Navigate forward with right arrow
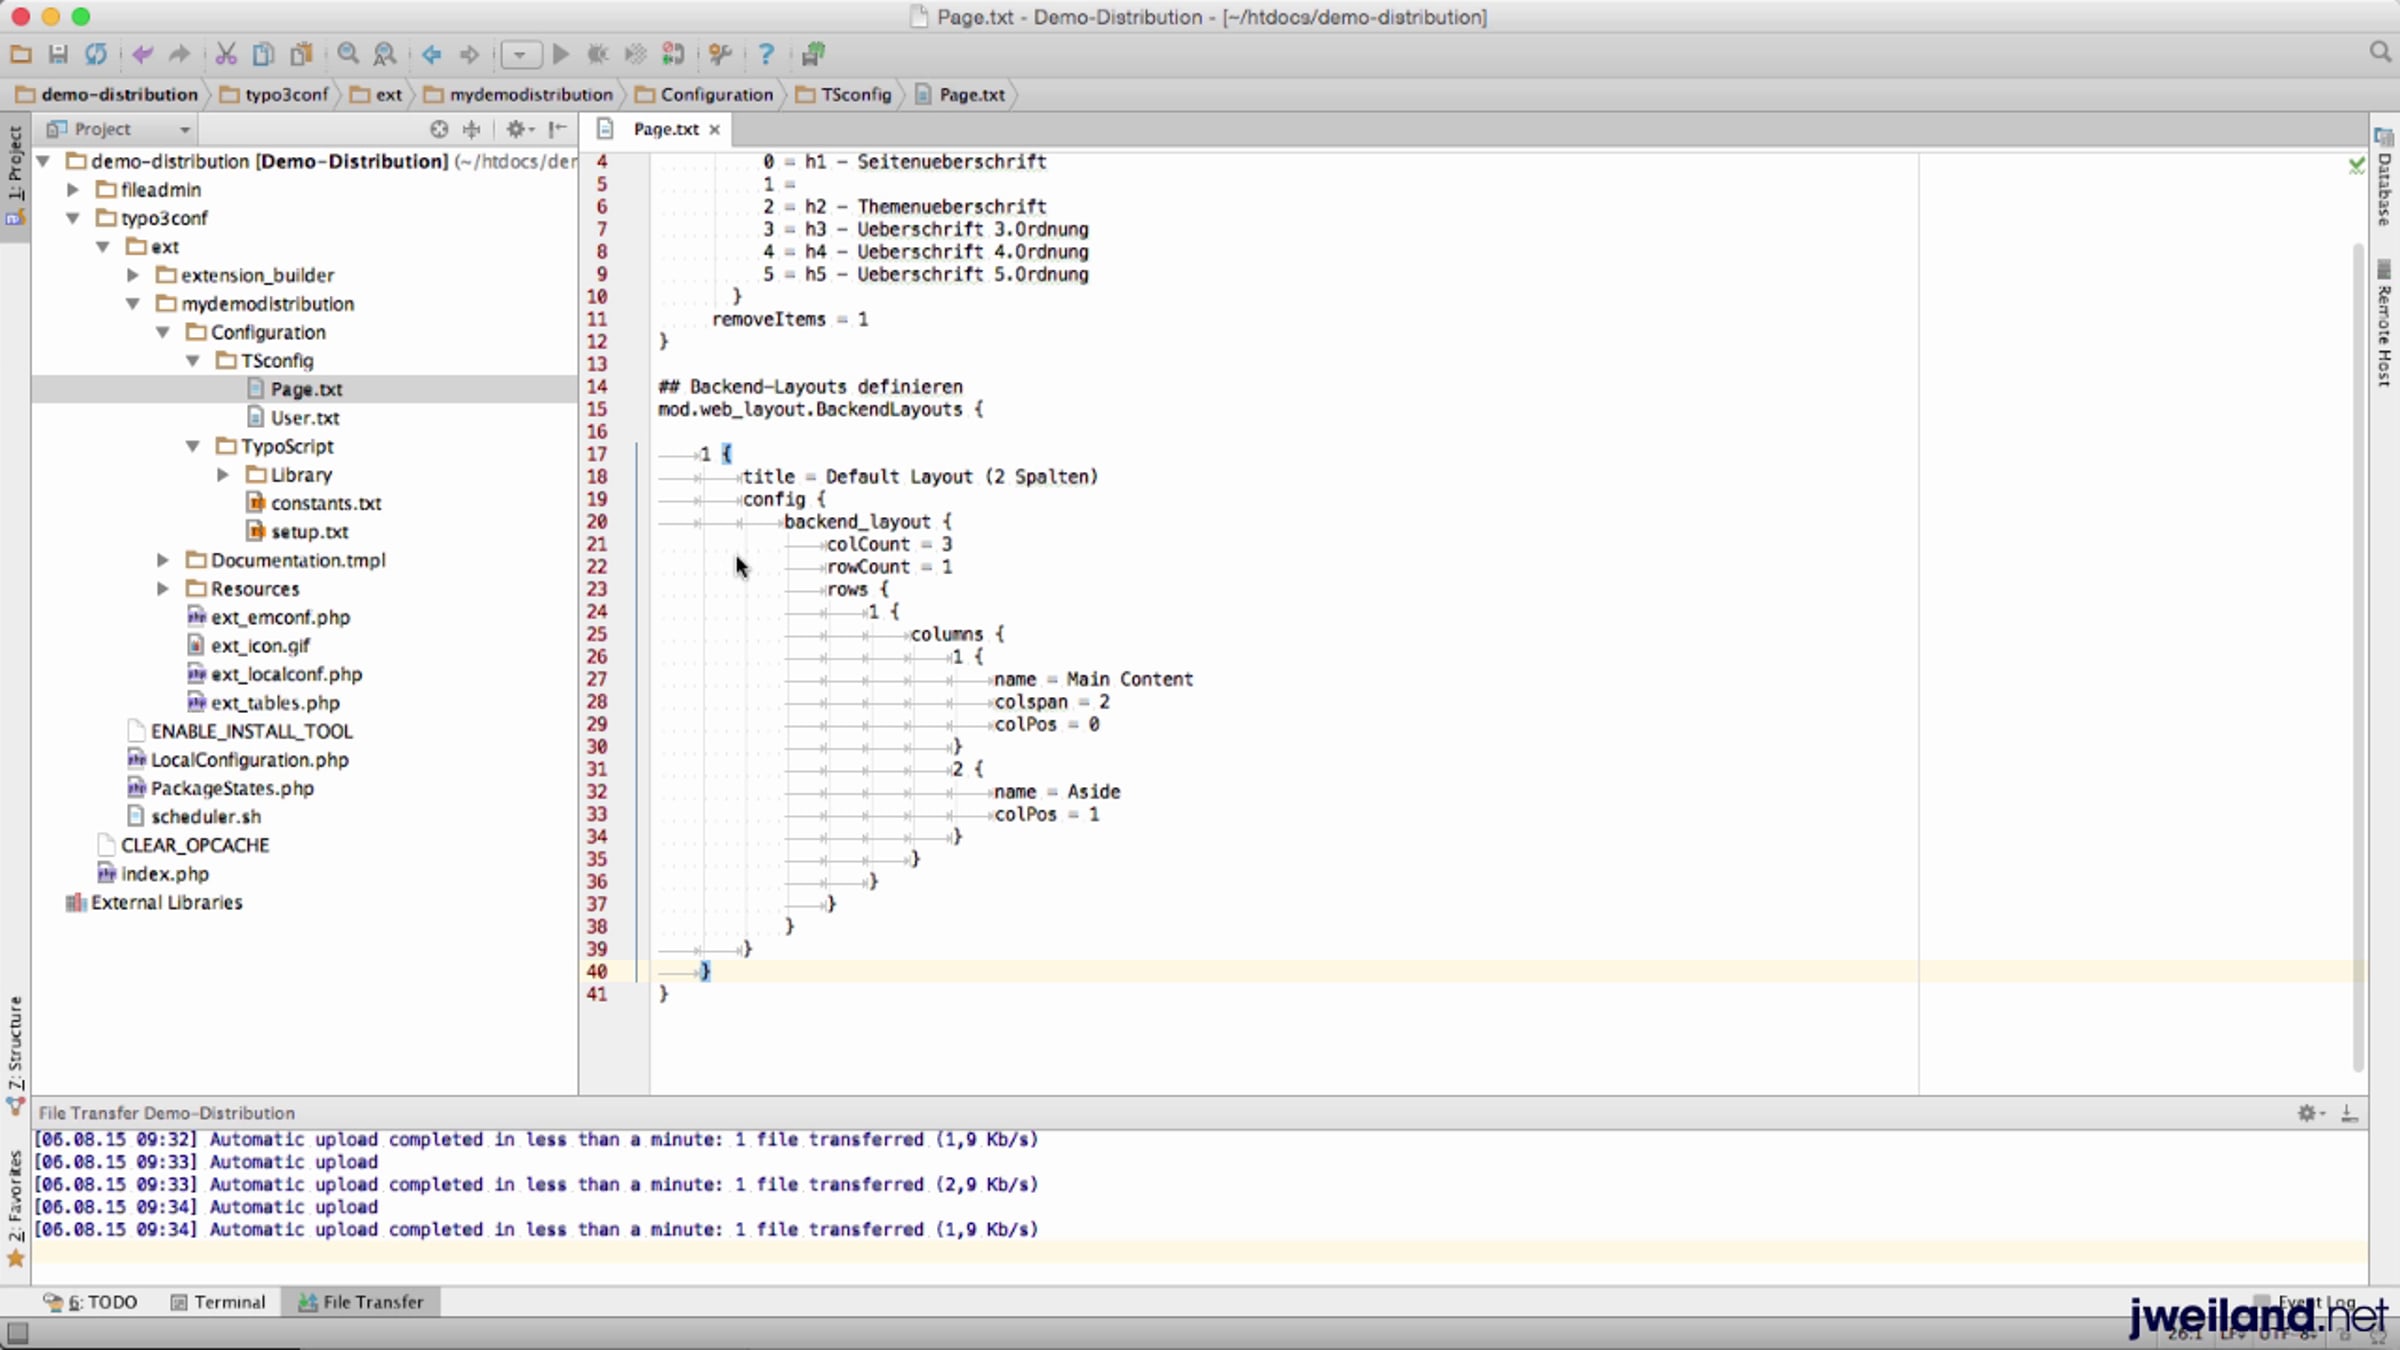 click(469, 54)
